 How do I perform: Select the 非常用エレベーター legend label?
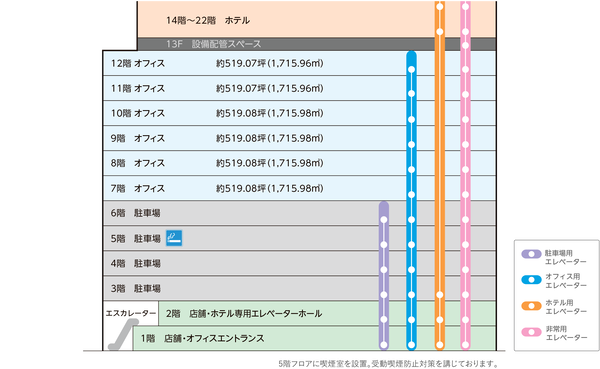click(x=566, y=333)
